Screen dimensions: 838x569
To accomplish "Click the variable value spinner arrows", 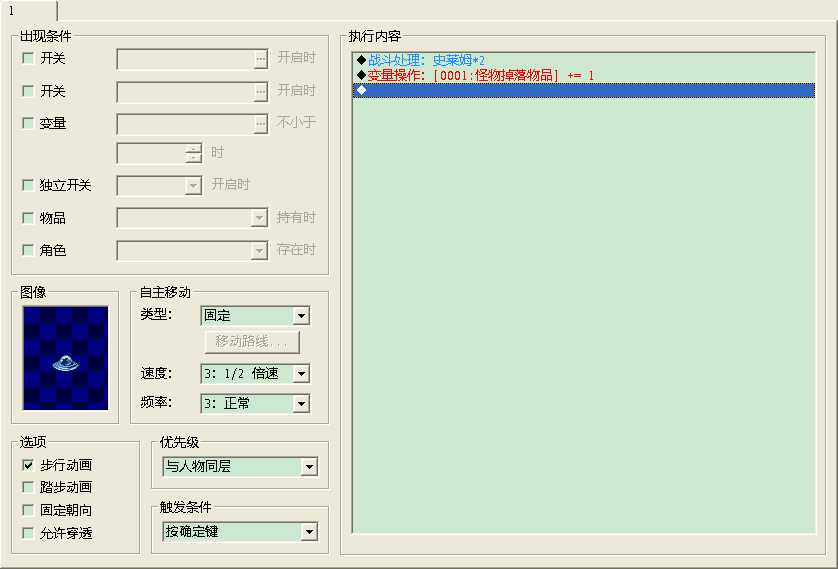I will pyautogui.click(x=194, y=153).
